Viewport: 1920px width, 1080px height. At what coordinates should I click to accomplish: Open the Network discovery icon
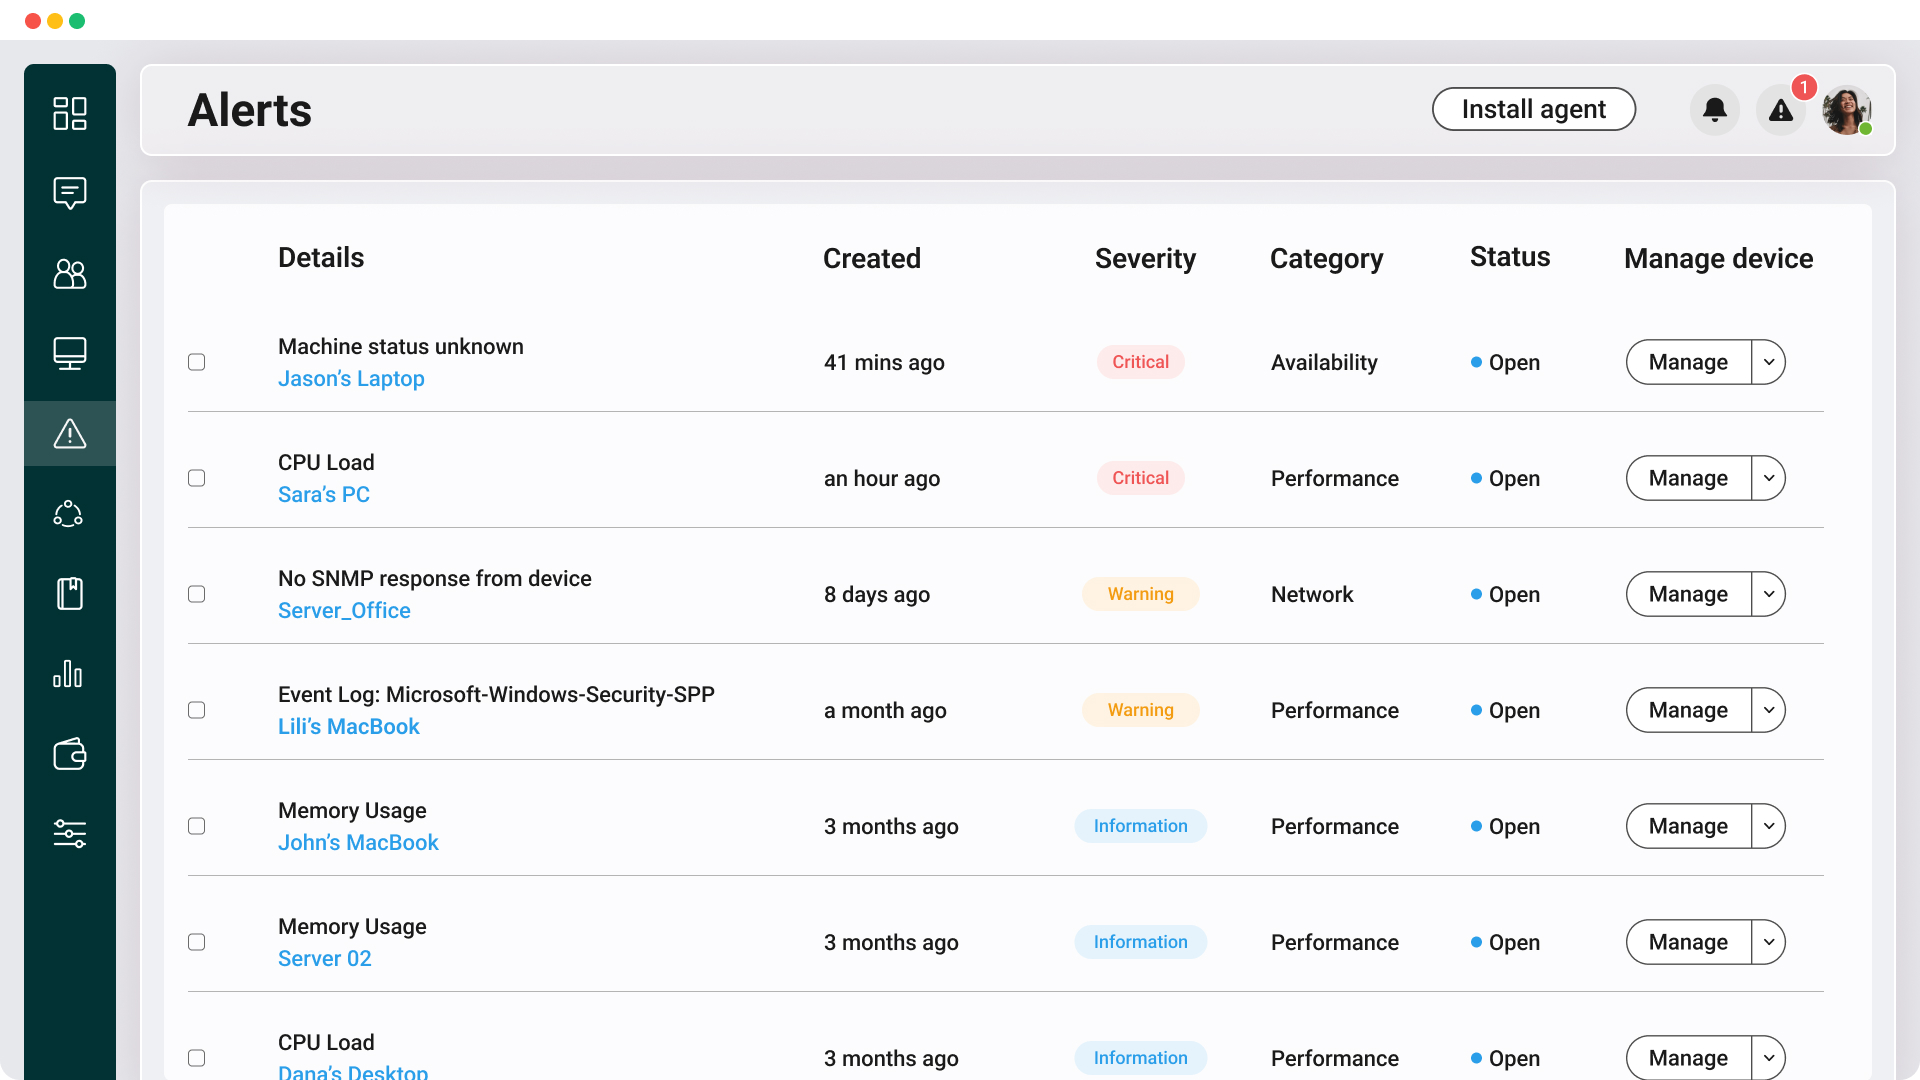click(x=70, y=513)
